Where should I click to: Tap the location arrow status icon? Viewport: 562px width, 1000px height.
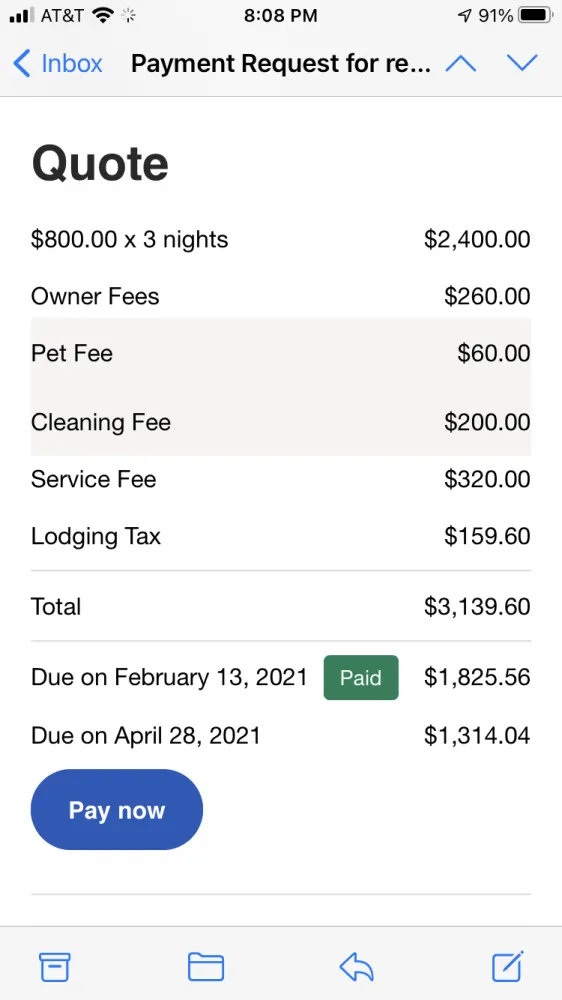click(465, 16)
